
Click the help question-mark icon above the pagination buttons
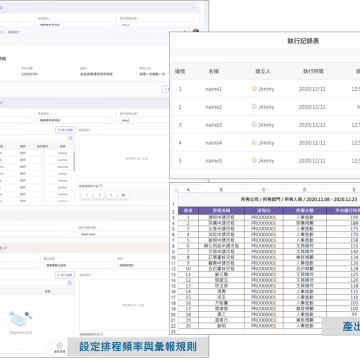pos(101,186)
